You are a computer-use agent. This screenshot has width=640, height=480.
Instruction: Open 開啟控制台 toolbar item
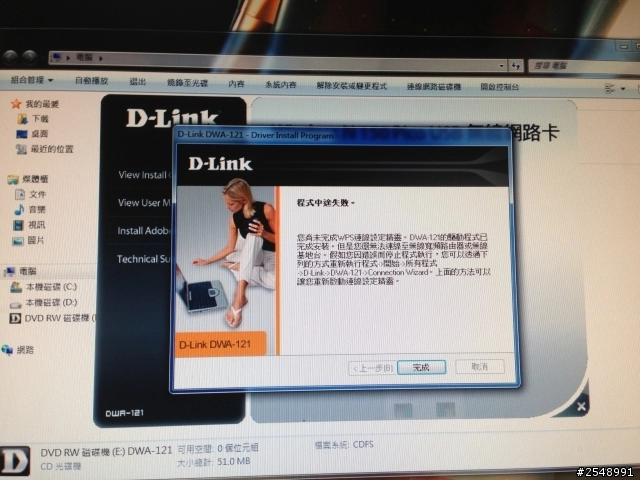click(x=500, y=87)
